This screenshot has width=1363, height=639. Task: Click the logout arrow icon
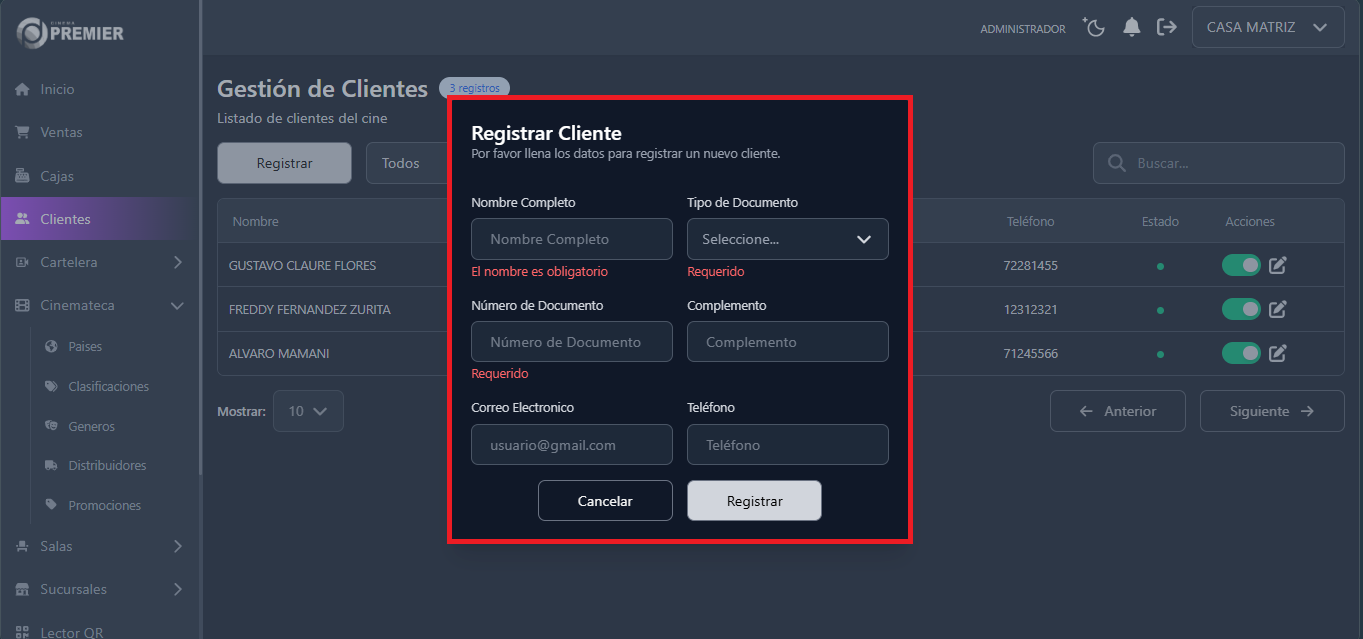click(1166, 27)
